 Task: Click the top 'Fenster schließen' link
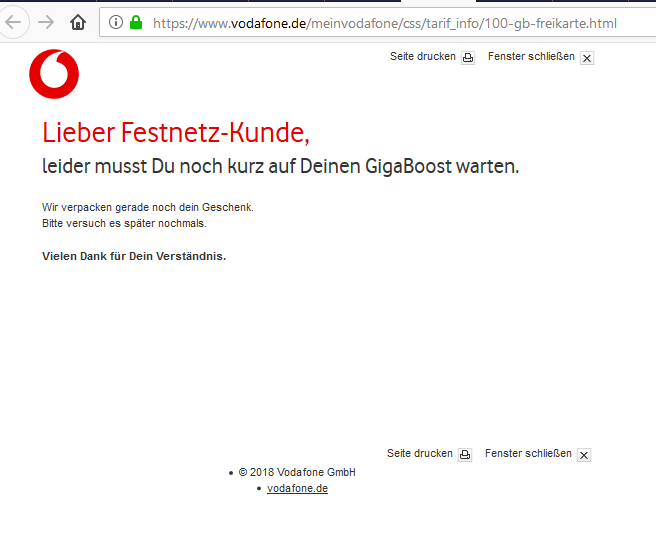coord(531,56)
